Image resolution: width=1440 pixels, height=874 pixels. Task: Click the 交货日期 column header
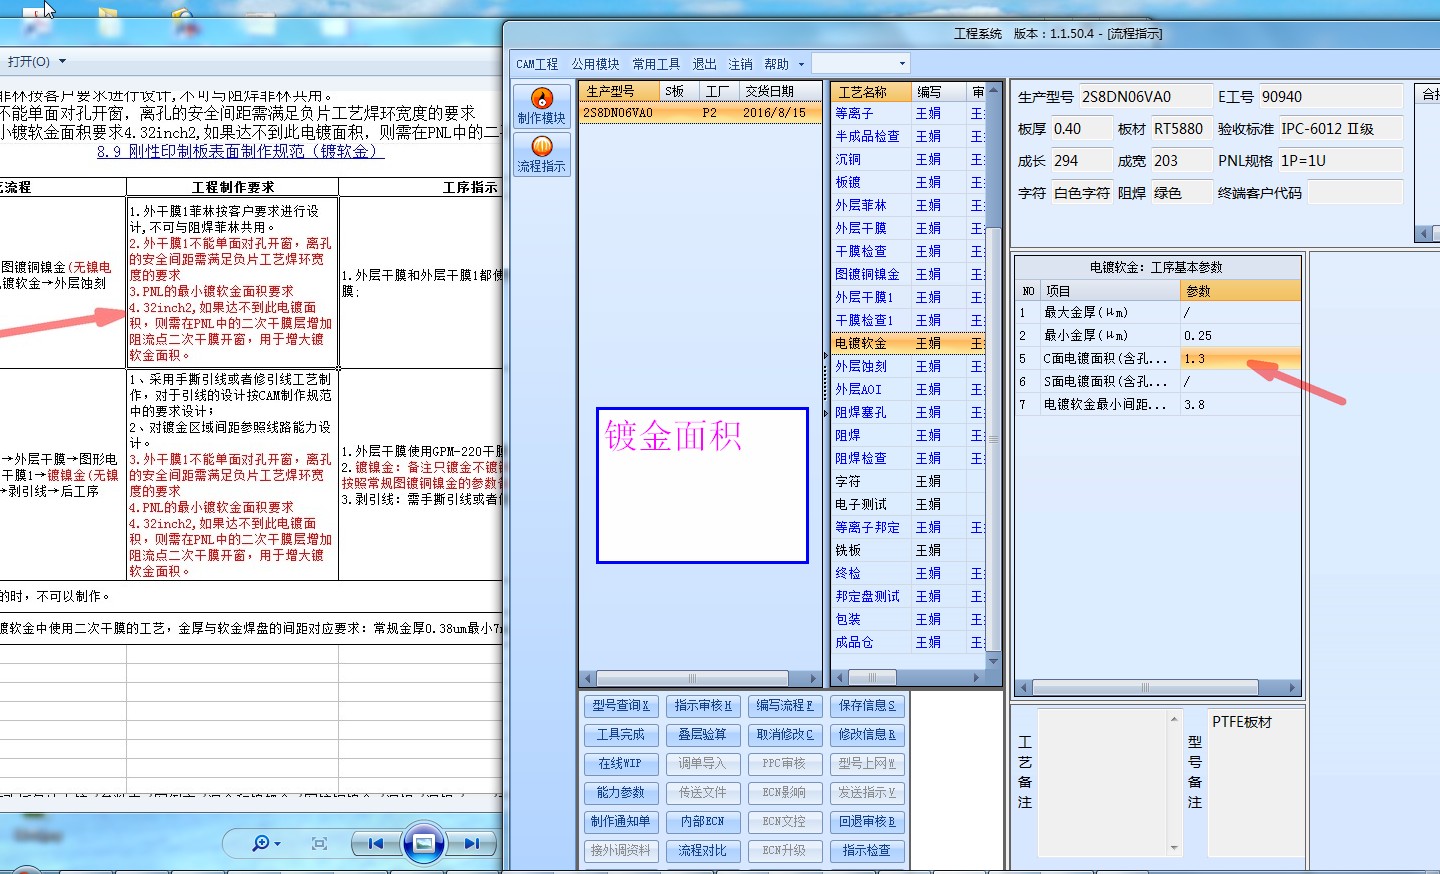tap(780, 92)
